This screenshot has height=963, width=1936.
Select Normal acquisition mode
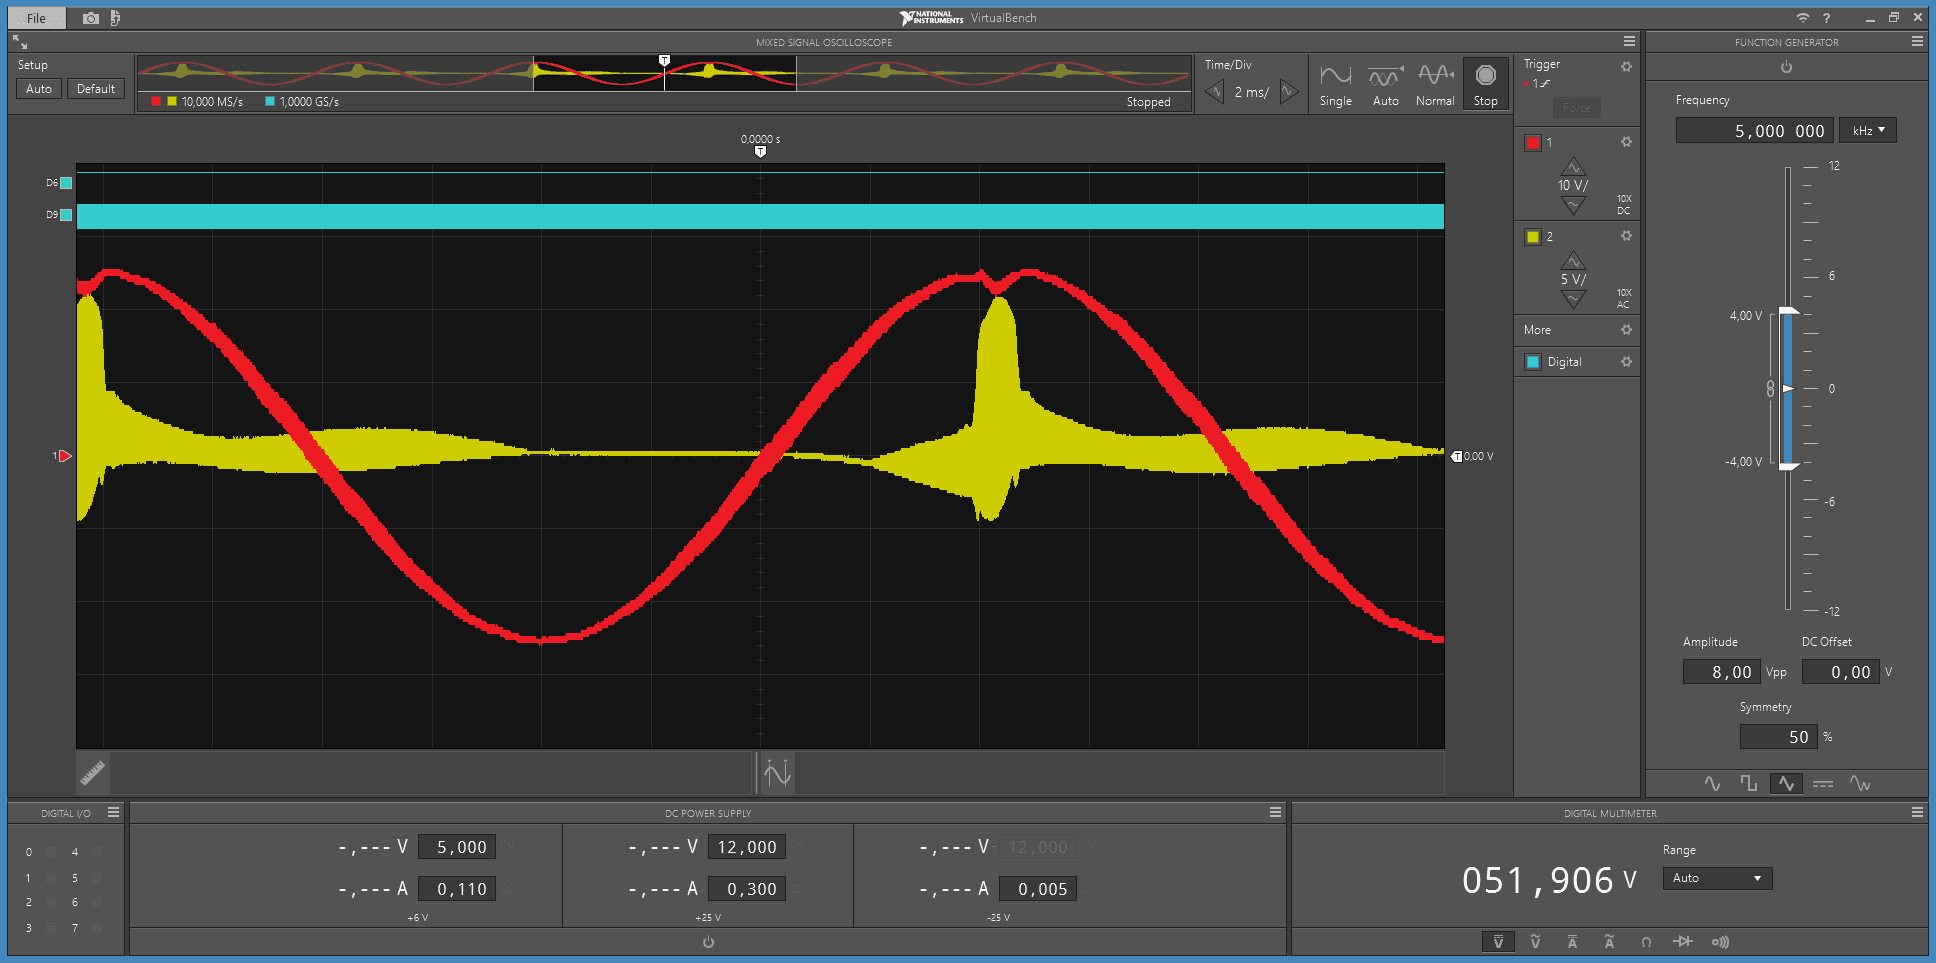click(1435, 85)
